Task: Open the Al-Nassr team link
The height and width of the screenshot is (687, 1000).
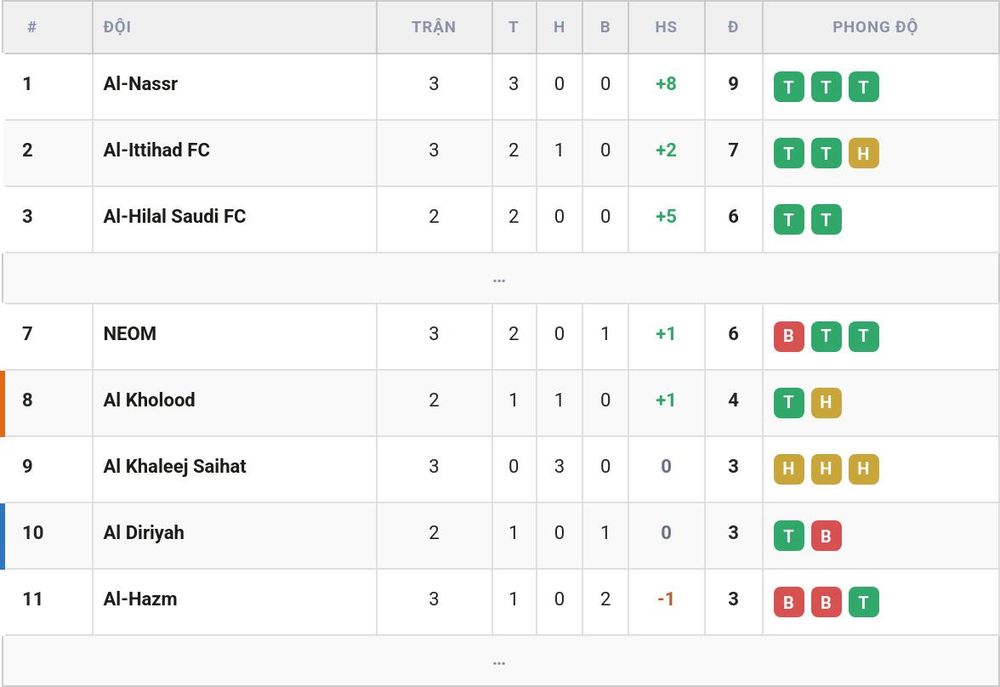Action: click(140, 84)
